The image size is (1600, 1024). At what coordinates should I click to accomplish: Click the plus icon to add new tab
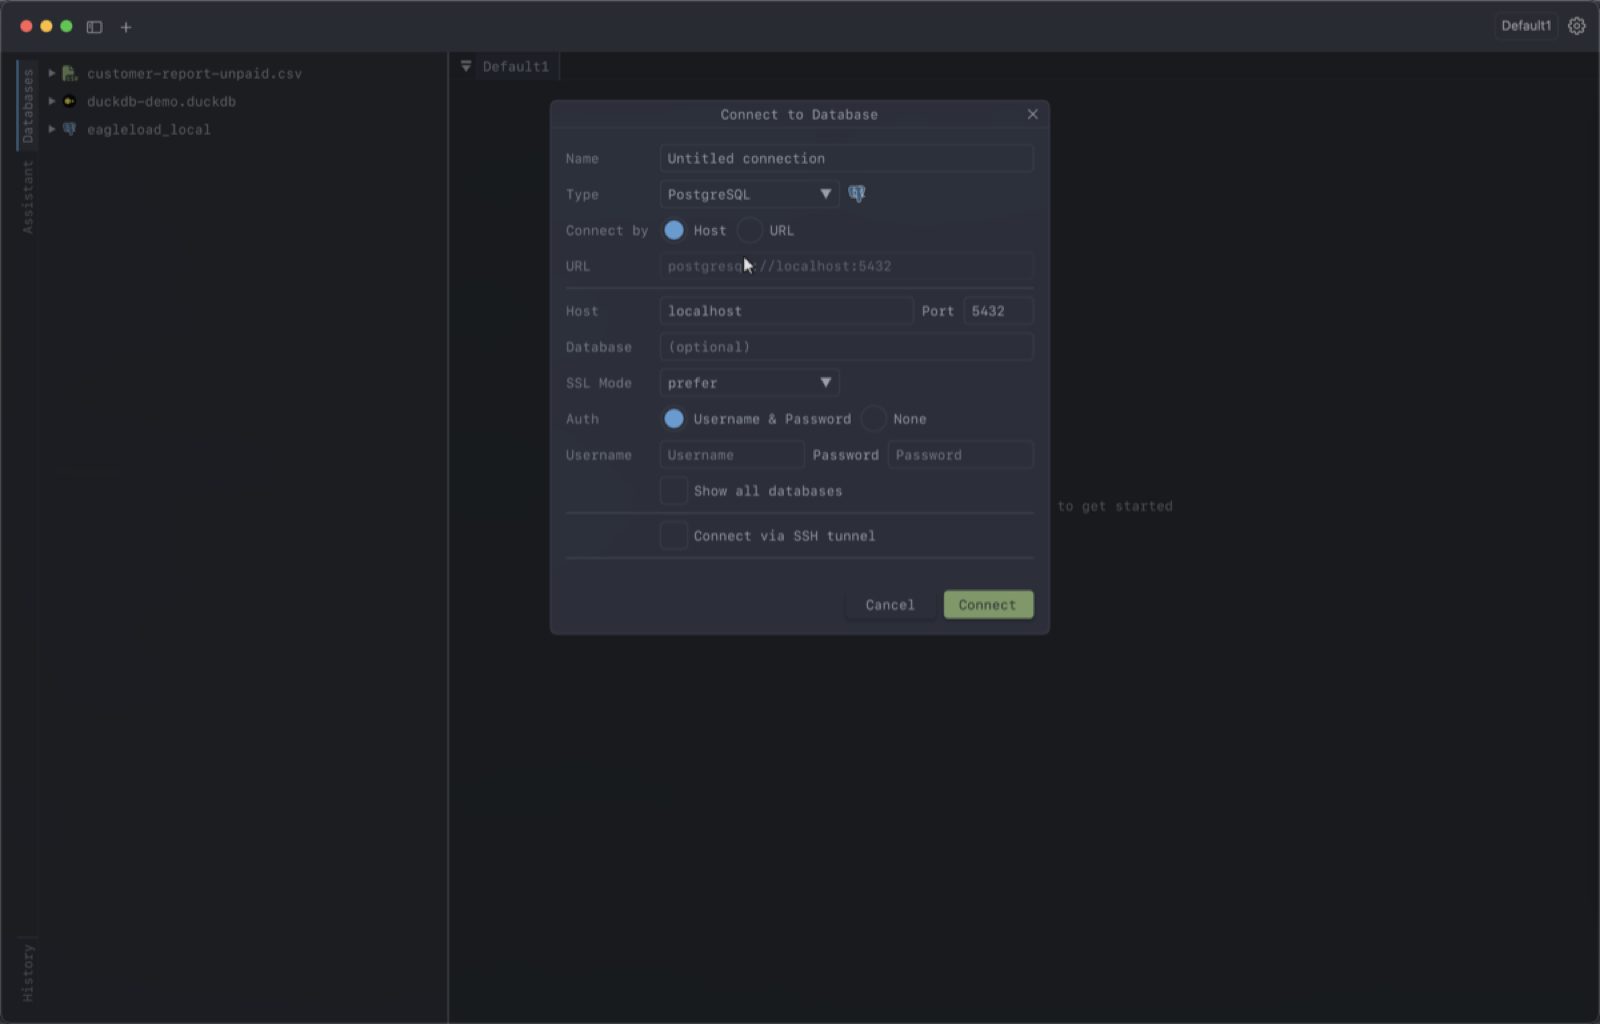tap(126, 27)
